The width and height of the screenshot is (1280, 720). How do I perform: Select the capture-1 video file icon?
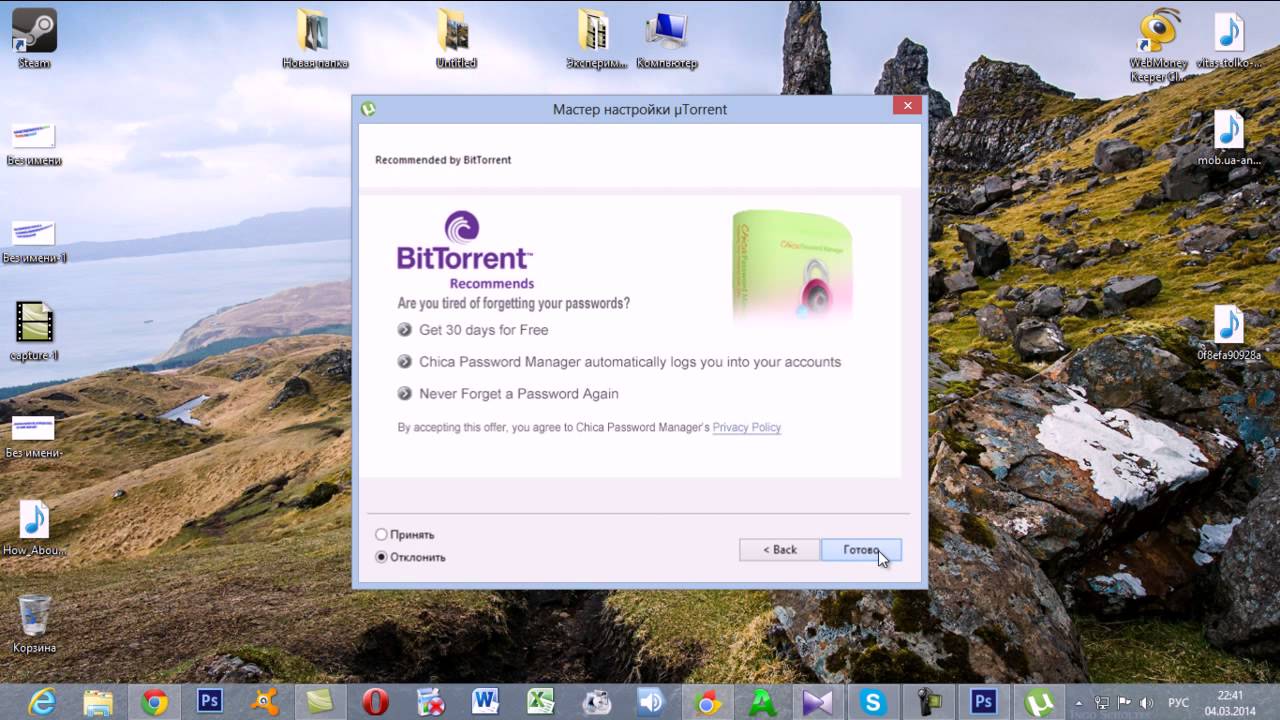(34, 331)
